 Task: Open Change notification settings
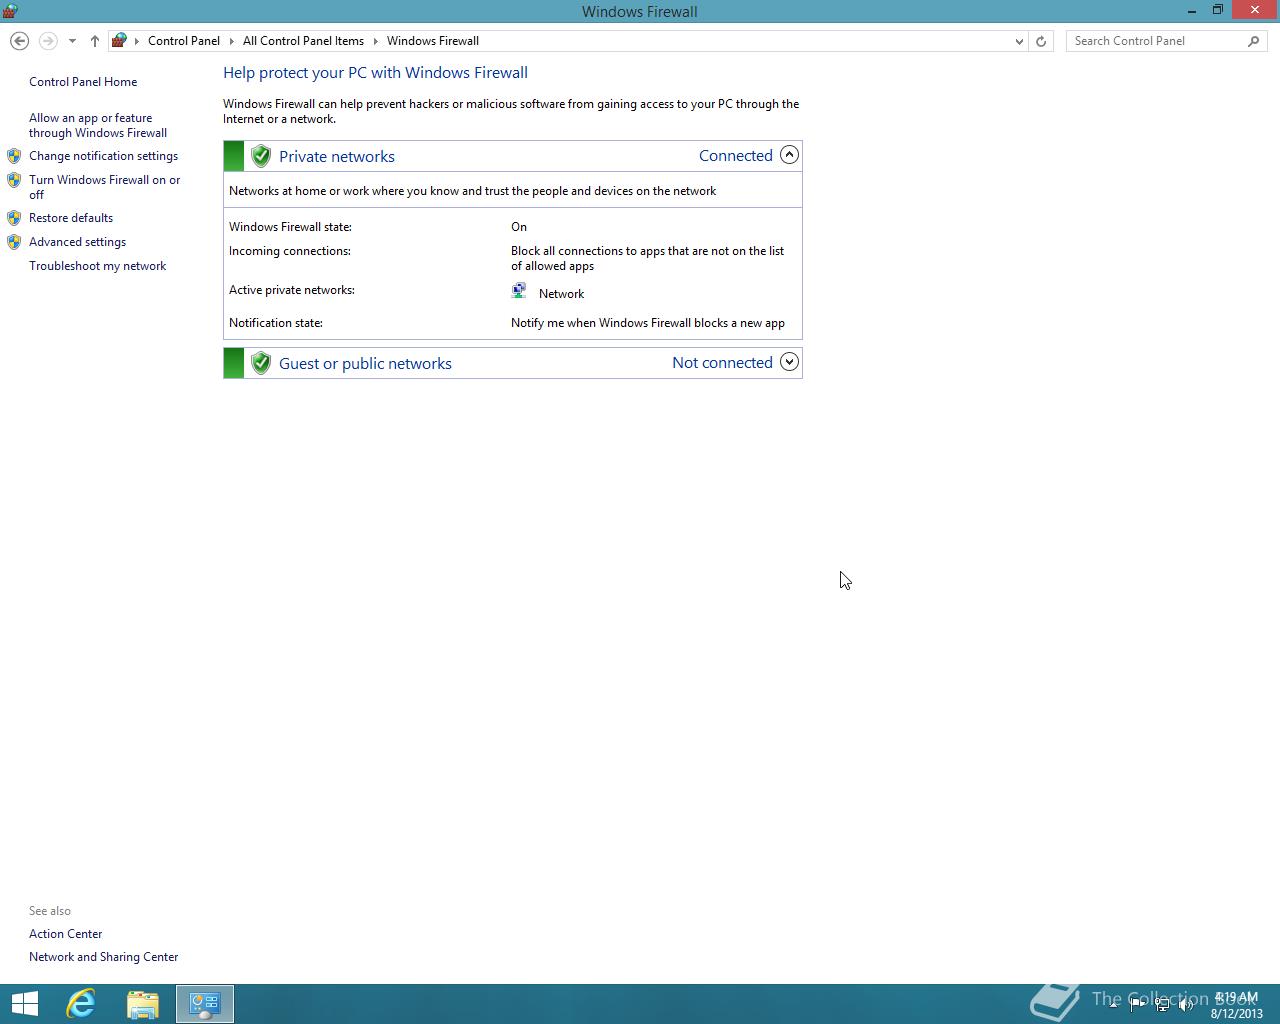tap(103, 156)
